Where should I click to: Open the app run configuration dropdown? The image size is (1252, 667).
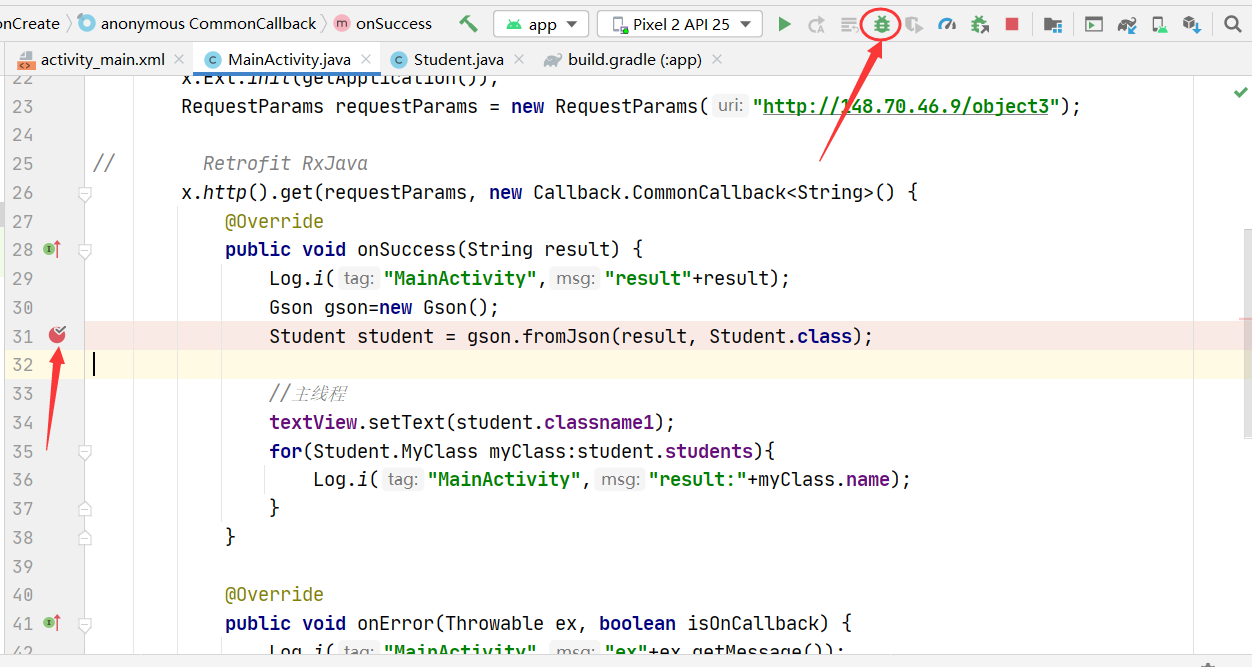click(x=541, y=24)
